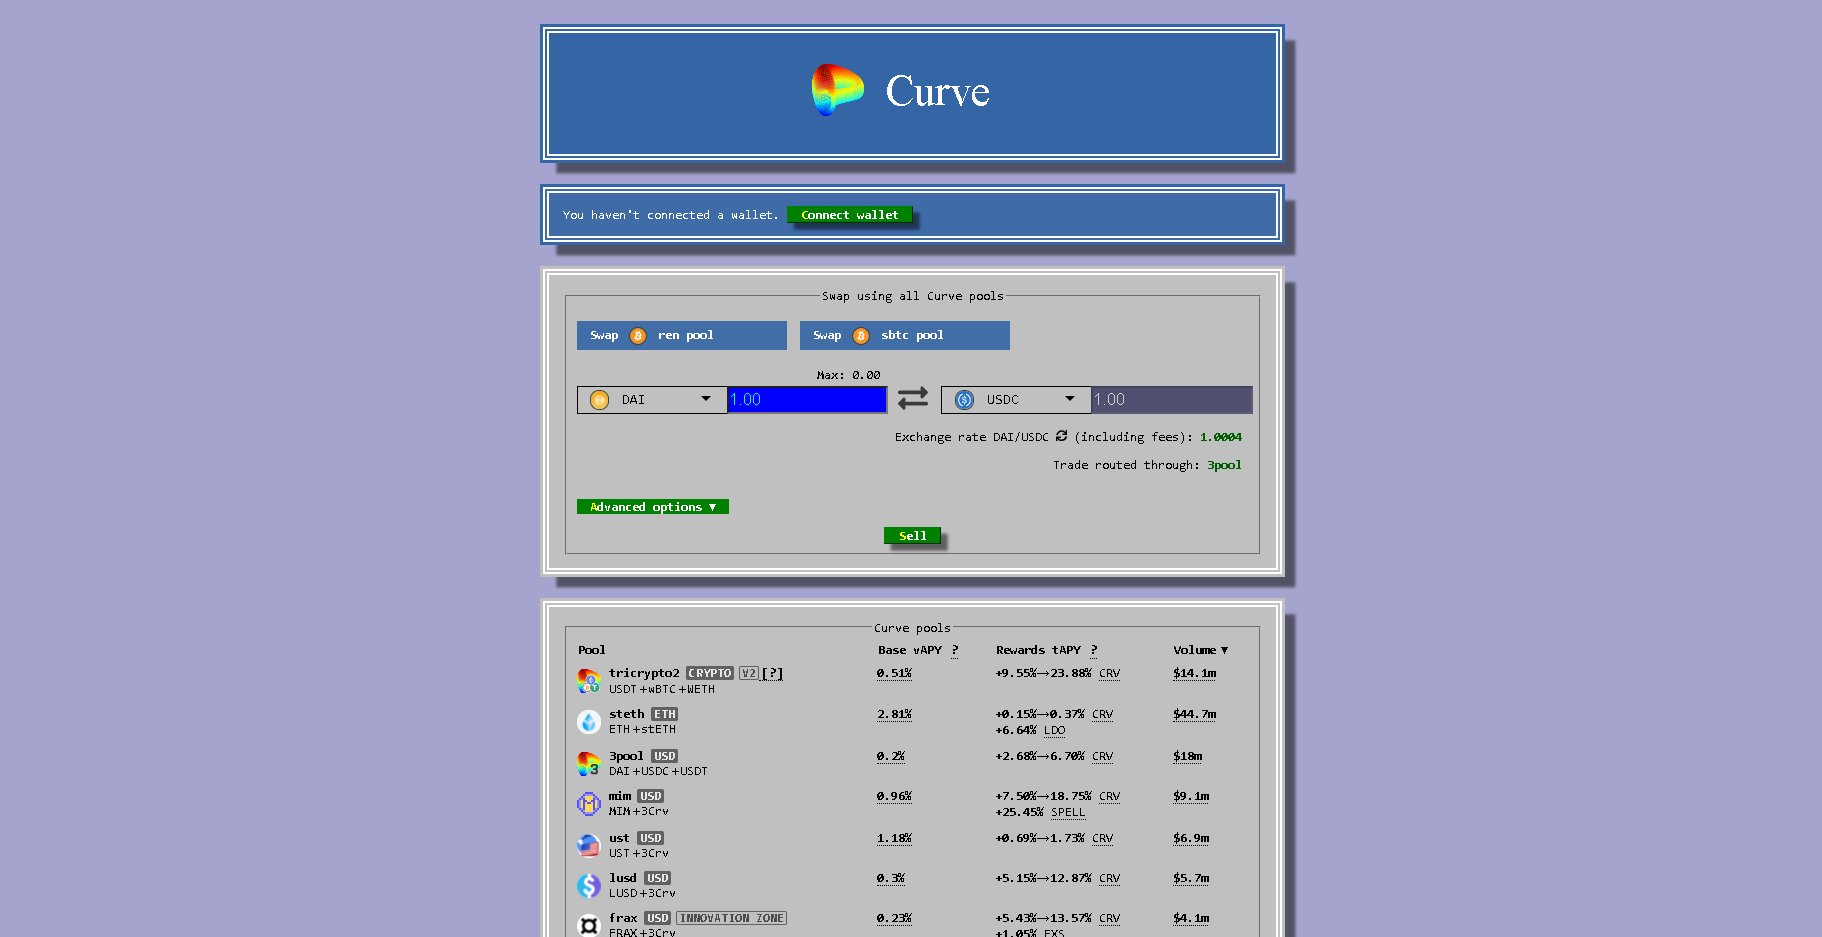Open Swap sbtc pool
The image size is (1822, 937).
coord(905,336)
